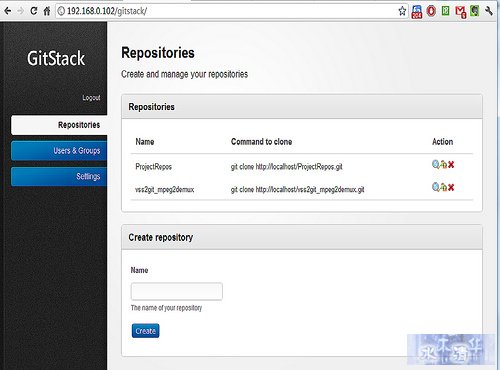Open the browser wrench settings menu
The image size is (500, 370).
pos(489,11)
